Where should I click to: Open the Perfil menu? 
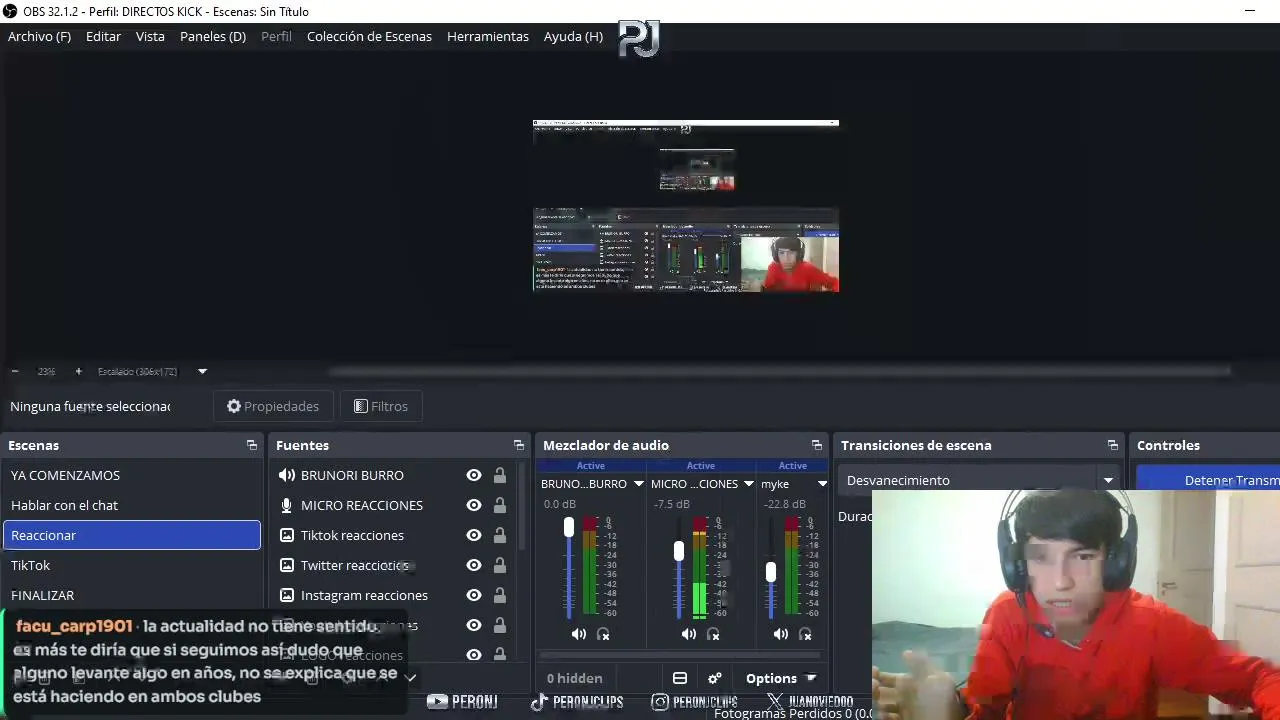pyautogui.click(x=276, y=36)
